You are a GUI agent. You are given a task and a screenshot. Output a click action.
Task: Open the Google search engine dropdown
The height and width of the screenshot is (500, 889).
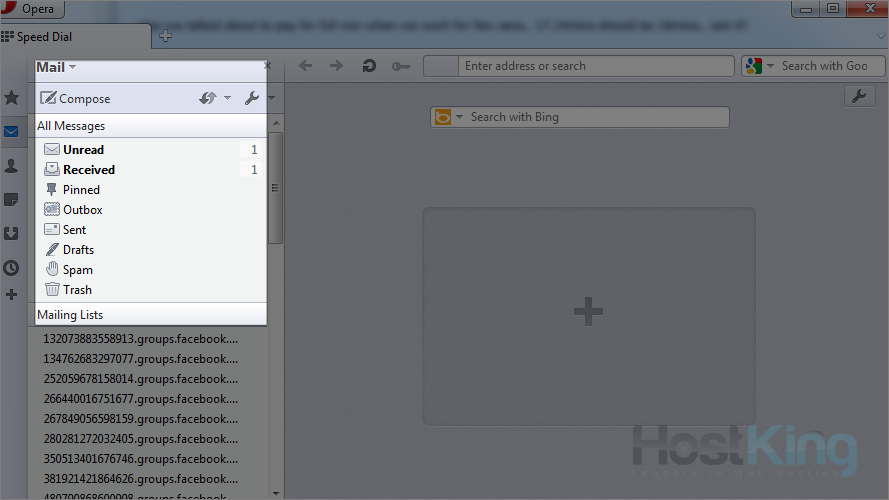(768, 66)
